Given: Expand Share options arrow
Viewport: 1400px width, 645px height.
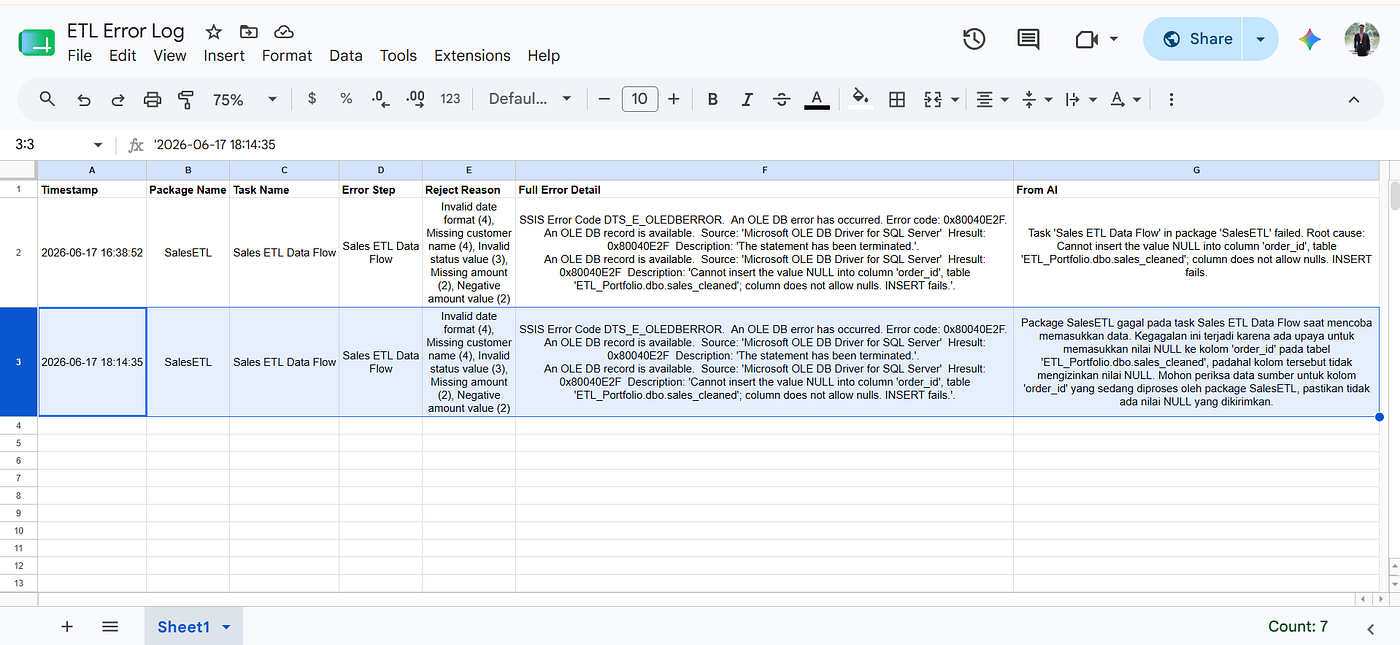Looking at the screenshot, I should [x=1261, y=39].
